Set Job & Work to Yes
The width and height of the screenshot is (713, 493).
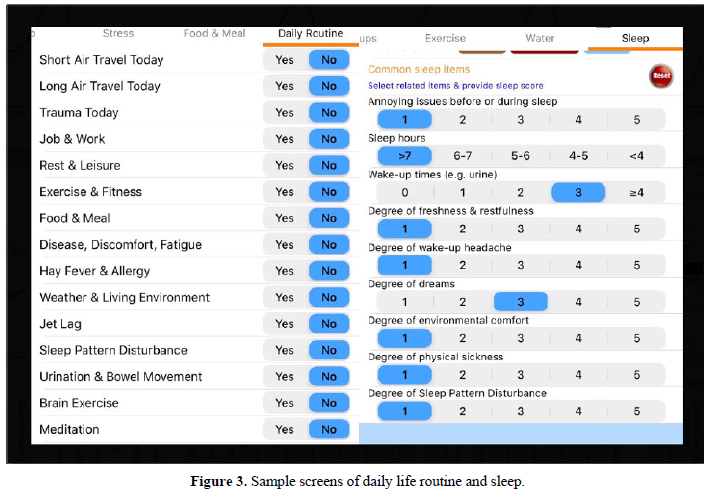(x=285, y=139)
